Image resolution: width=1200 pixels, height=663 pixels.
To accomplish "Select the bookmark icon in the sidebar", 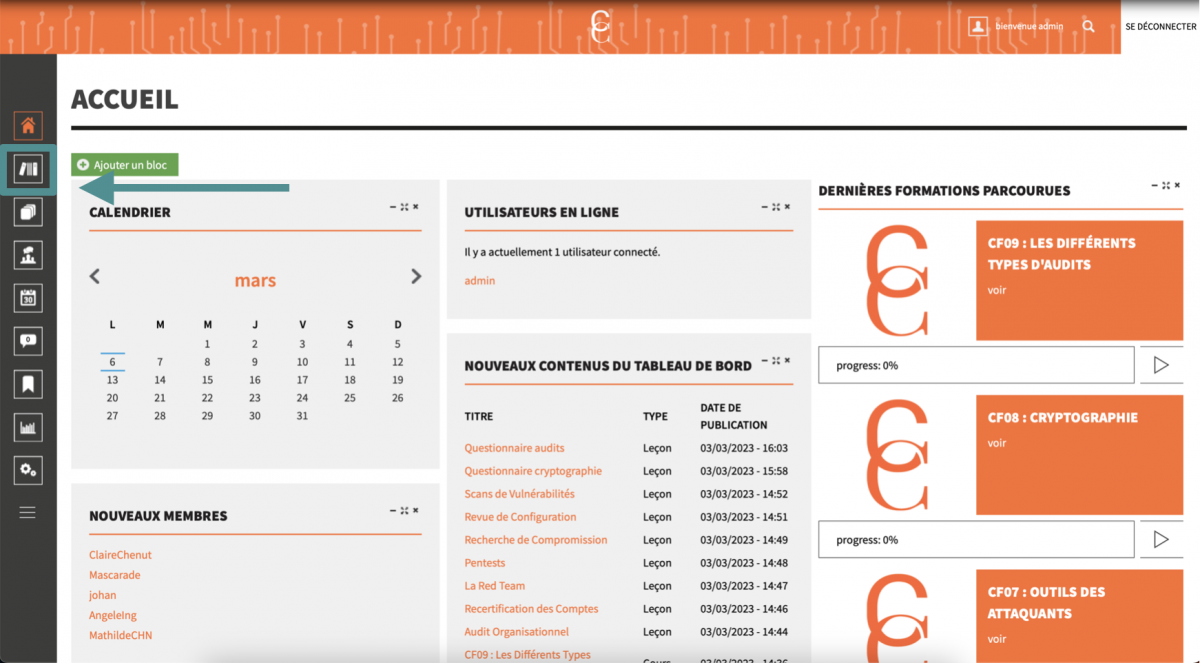I will [27, 383].
